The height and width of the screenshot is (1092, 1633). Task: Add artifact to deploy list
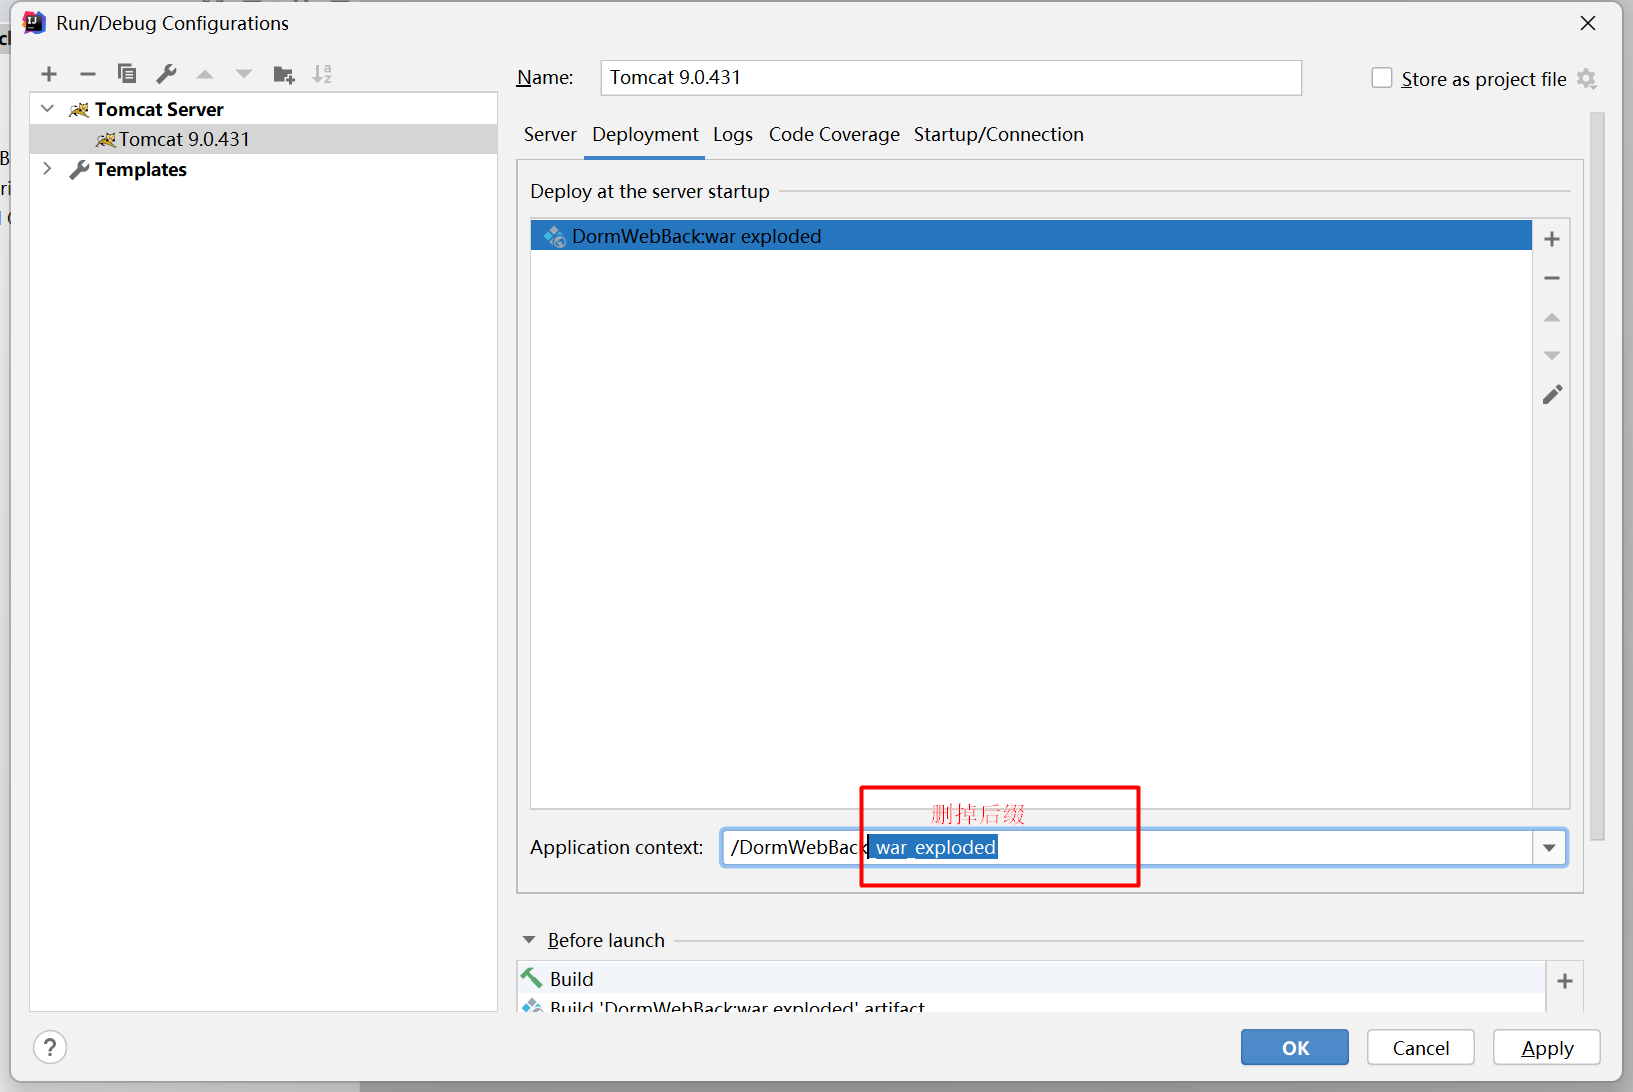tap(1552, 239)
